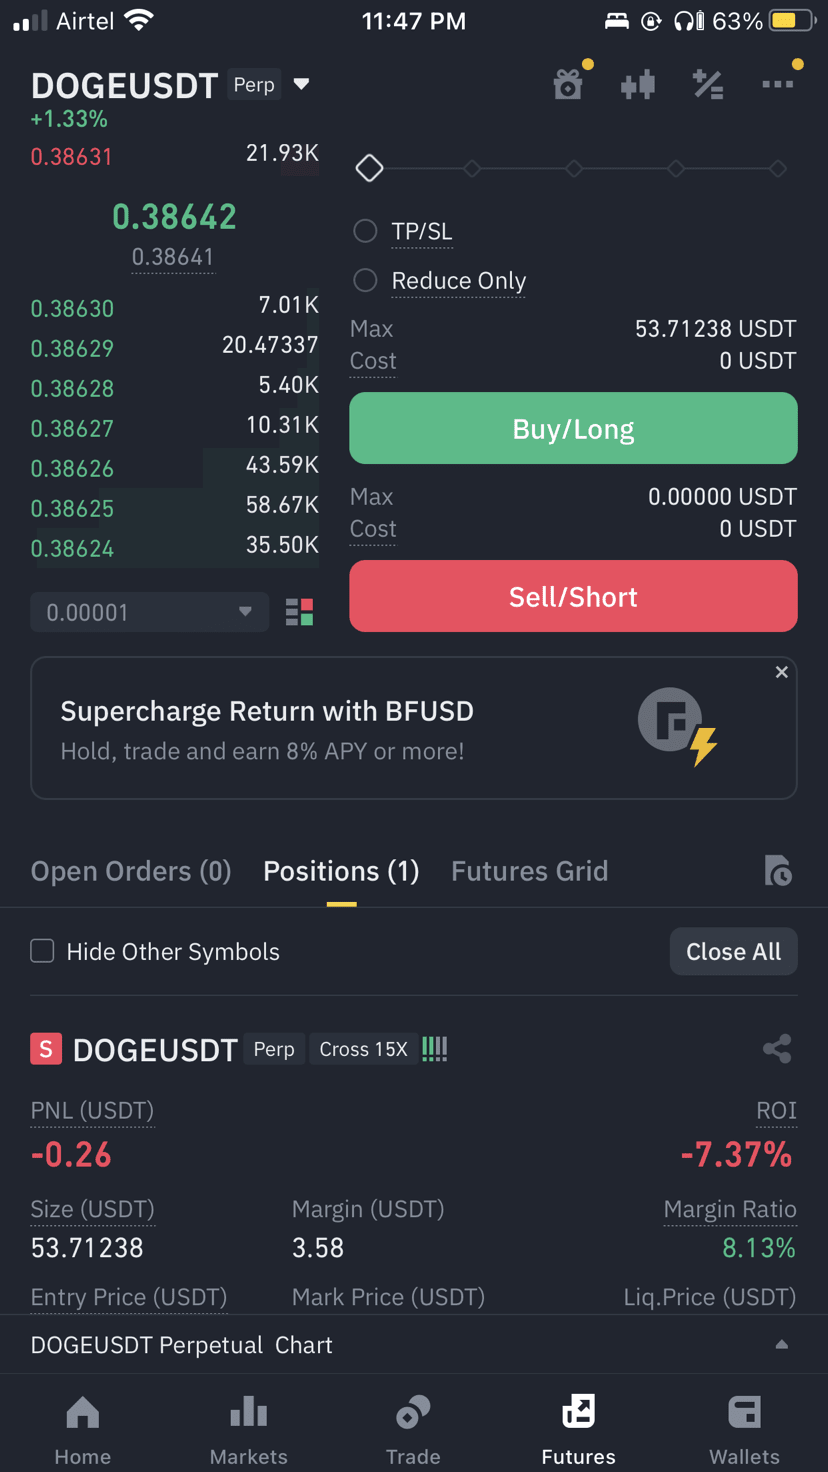
Task: Open the Markets bar chart icon
Action: click(x=248, y=1413)
